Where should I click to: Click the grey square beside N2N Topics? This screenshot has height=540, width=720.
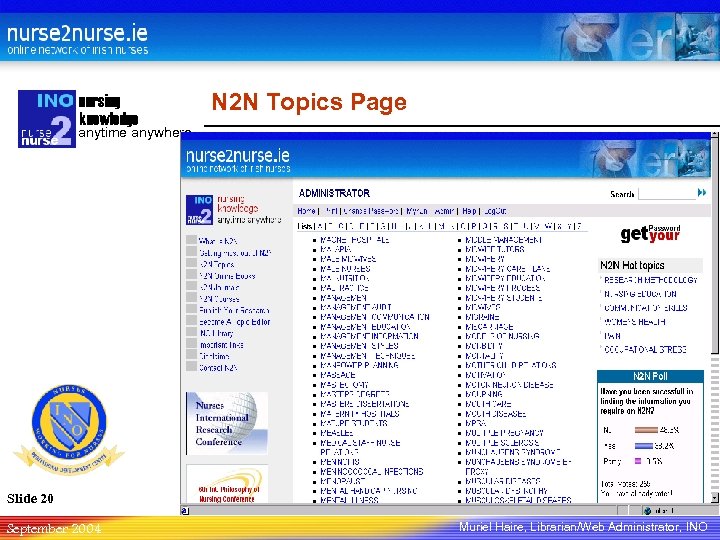coord(191,263)
